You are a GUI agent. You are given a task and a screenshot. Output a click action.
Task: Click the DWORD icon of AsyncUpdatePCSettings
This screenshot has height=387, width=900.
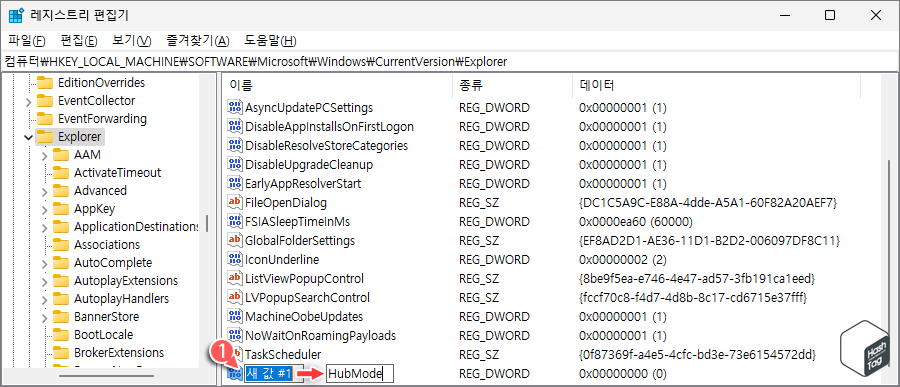pyautogui.click(x=235, y=107)
